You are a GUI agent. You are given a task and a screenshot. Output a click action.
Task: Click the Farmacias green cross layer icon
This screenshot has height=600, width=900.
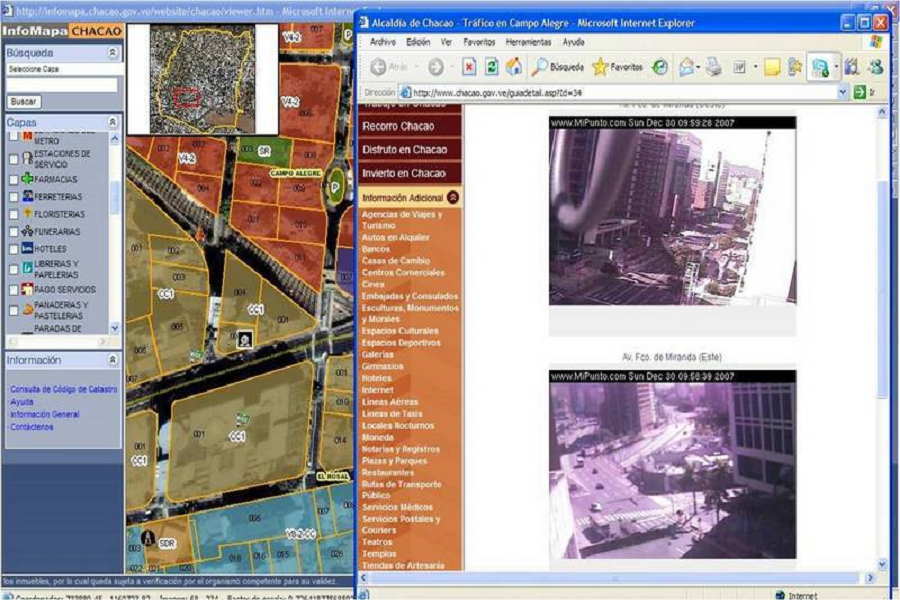click(x=27, y=179)
